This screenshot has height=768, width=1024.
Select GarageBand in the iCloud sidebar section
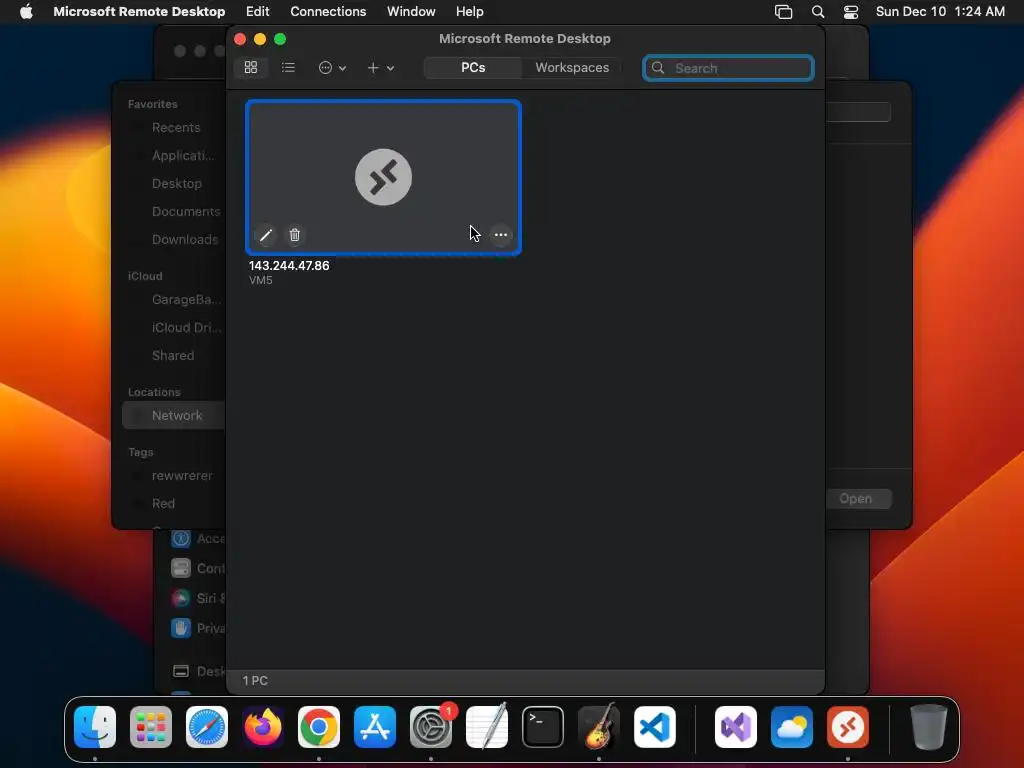(186, 300)
